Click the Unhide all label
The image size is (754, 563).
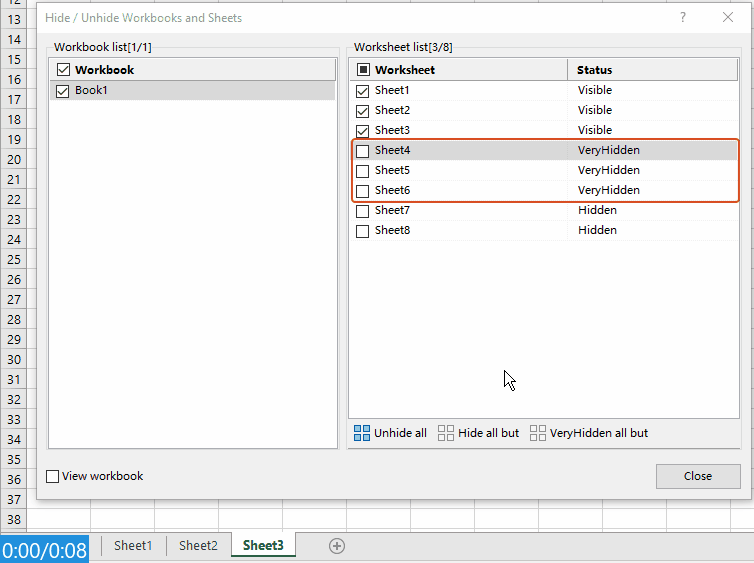pyautogui.click(x=400, y=433)
